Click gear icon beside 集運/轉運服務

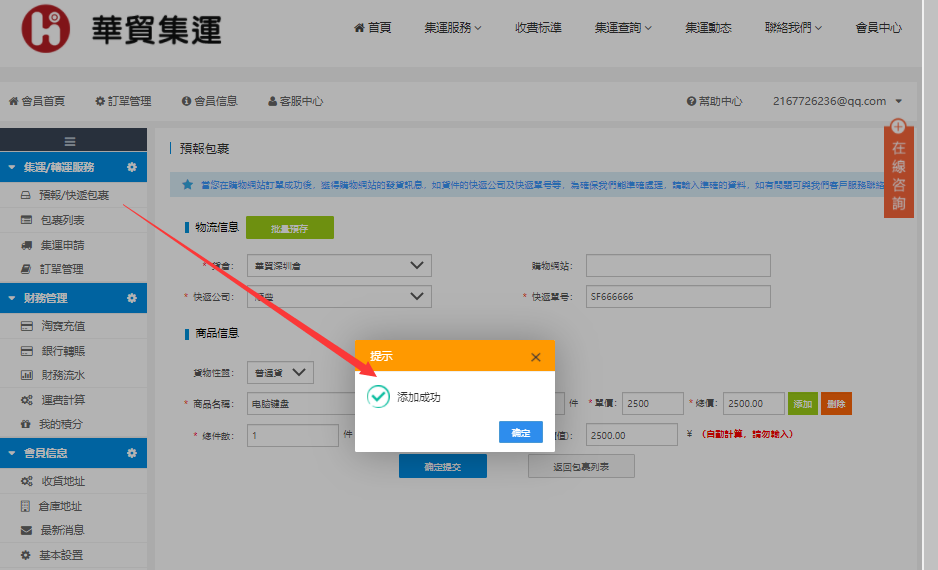pos(132,167)
